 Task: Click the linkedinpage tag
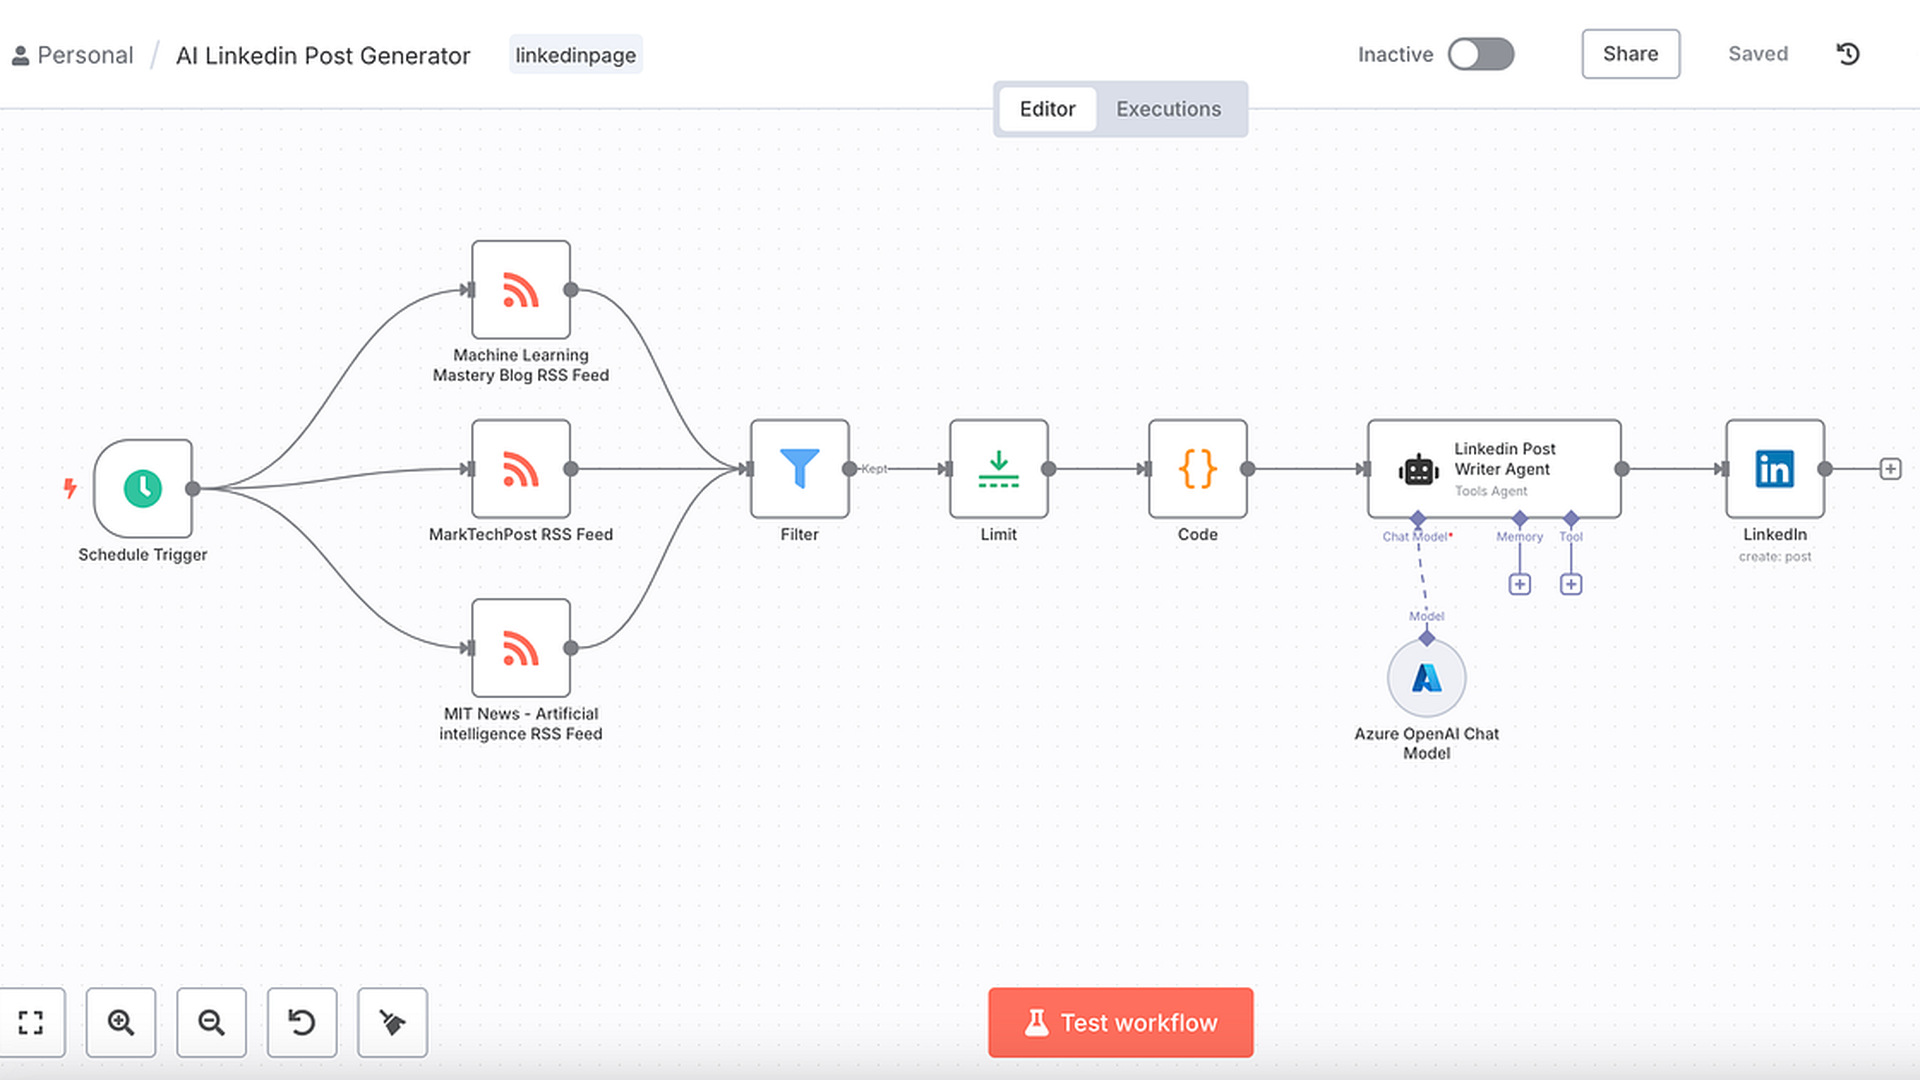576,55
